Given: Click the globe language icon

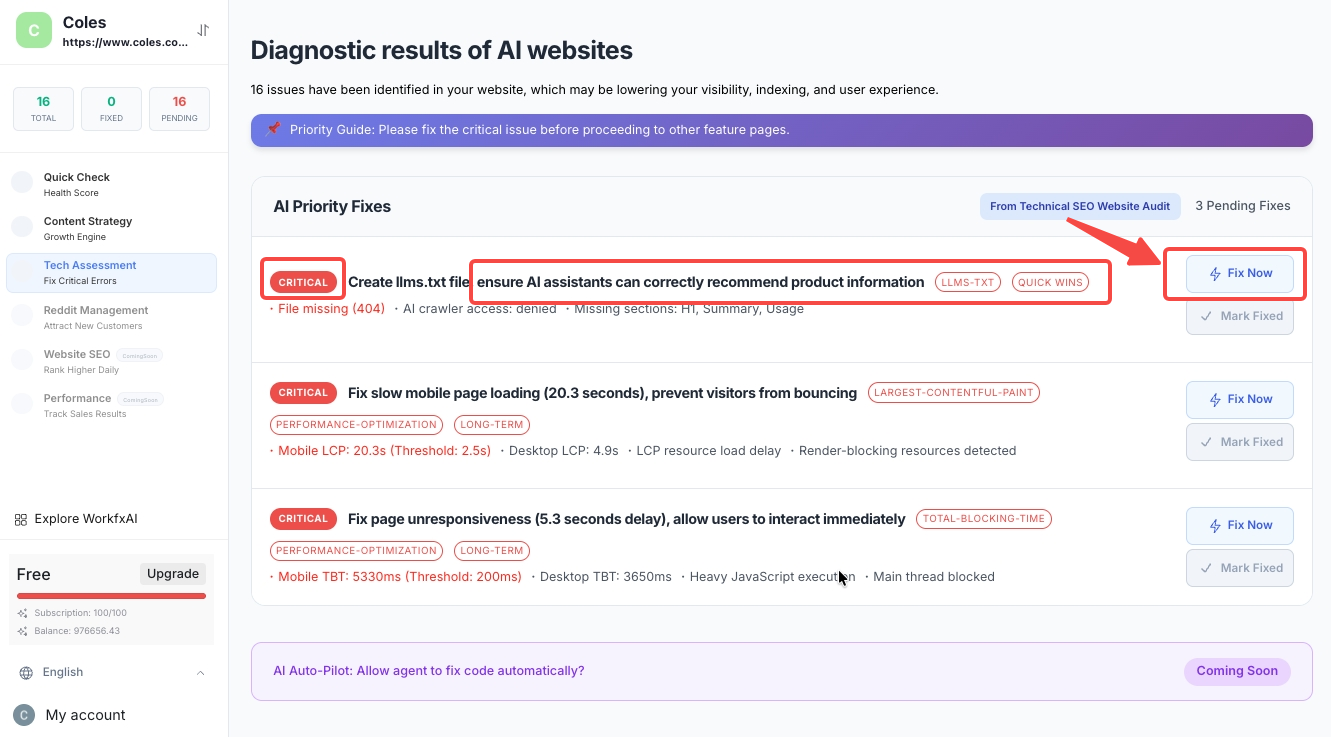Looking at the screenshot, I should [x=26, y=673].
